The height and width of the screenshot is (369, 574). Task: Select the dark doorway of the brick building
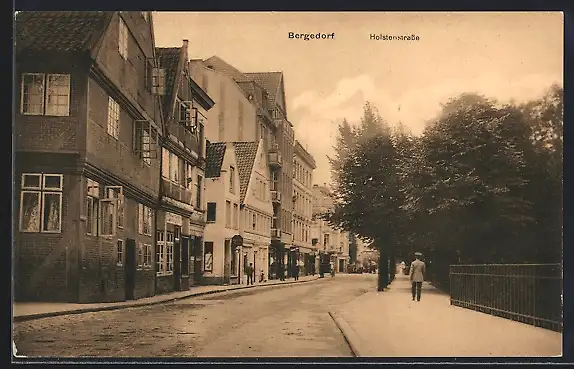click(130, 268)
